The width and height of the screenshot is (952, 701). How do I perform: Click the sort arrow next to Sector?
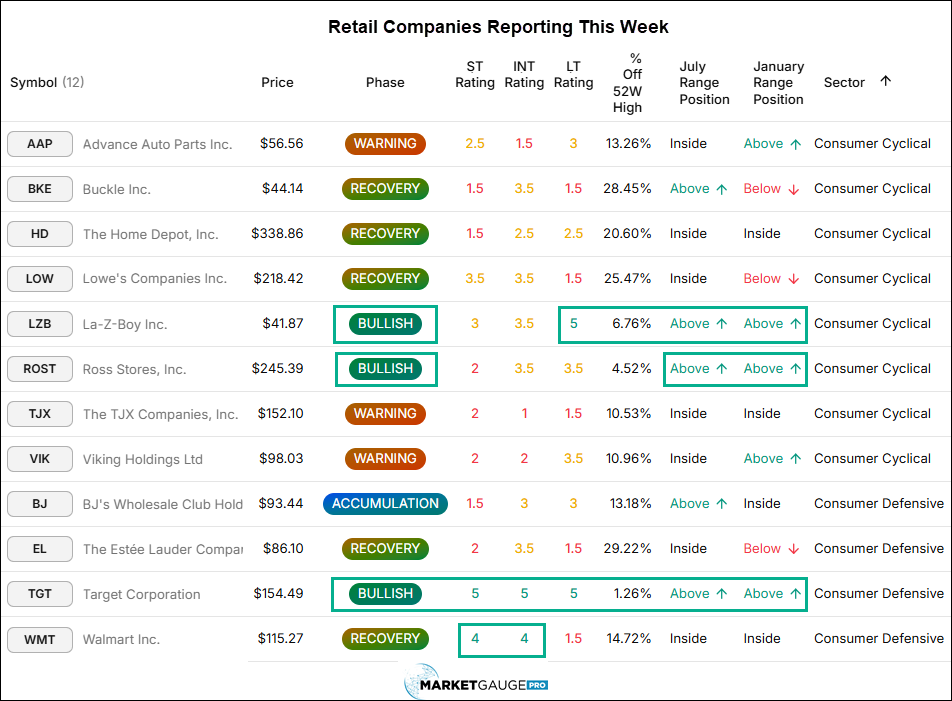[x=885, y=81]
